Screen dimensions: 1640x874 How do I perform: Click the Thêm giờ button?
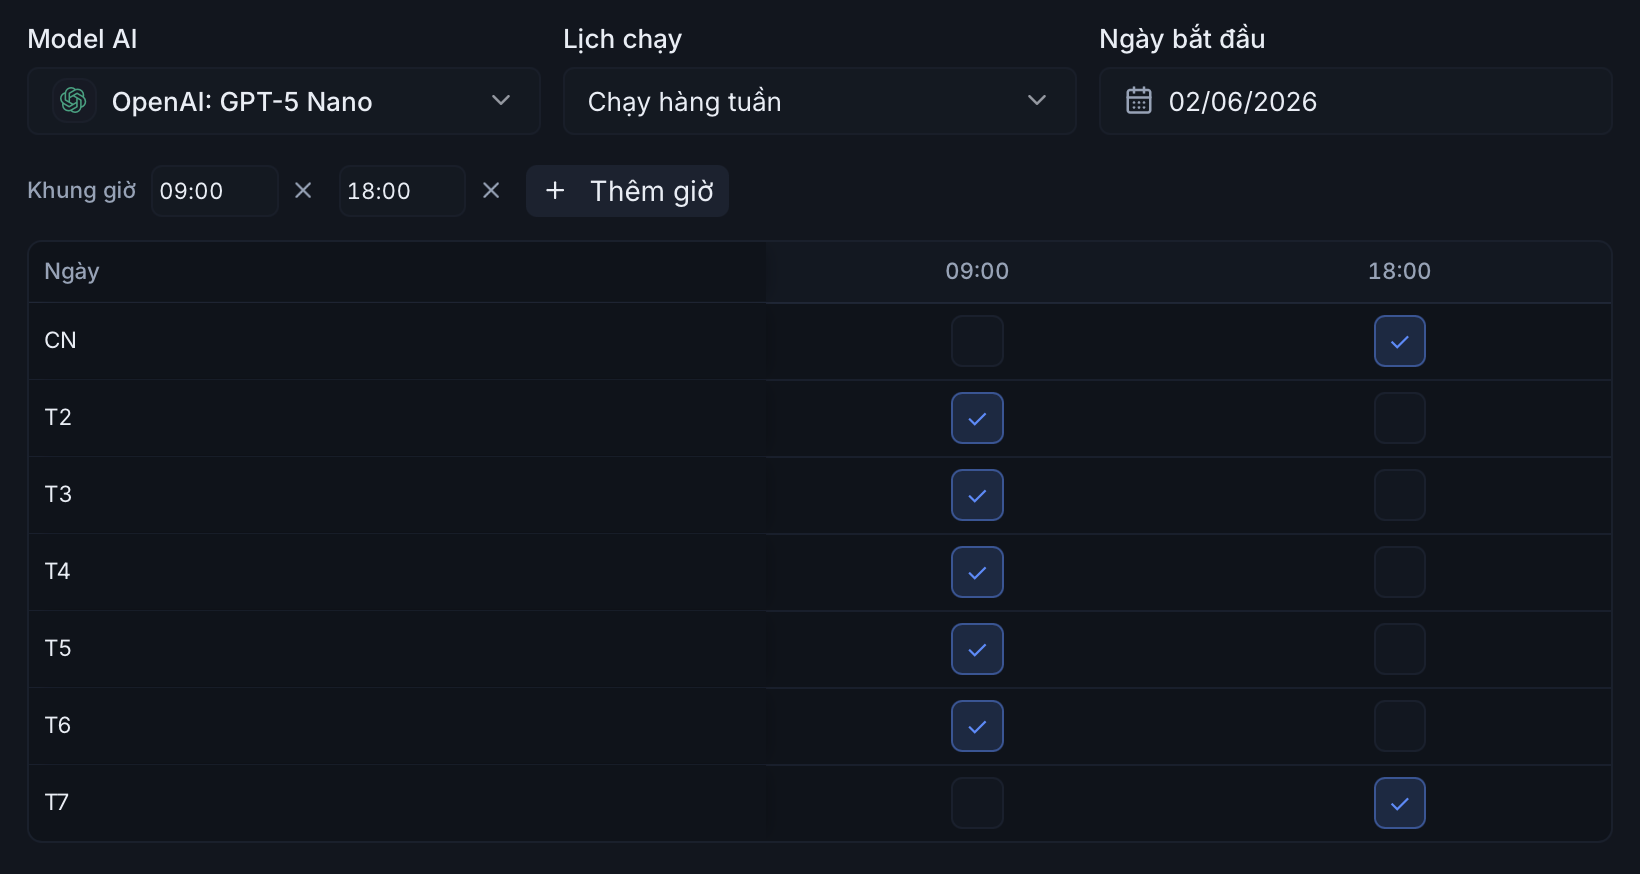[627, 191]
